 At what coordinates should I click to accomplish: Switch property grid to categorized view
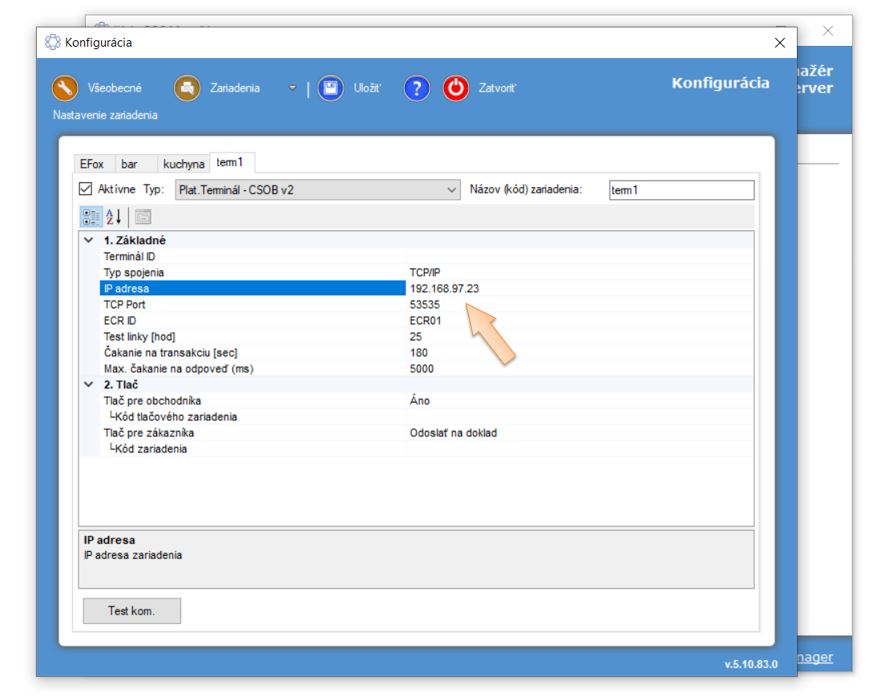[x=90, y=217]
